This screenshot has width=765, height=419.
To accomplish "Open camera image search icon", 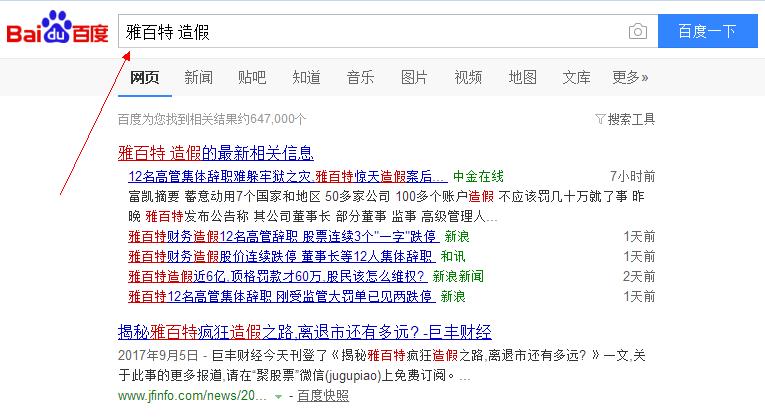I will pyautogui.click(x=638, y=31).
